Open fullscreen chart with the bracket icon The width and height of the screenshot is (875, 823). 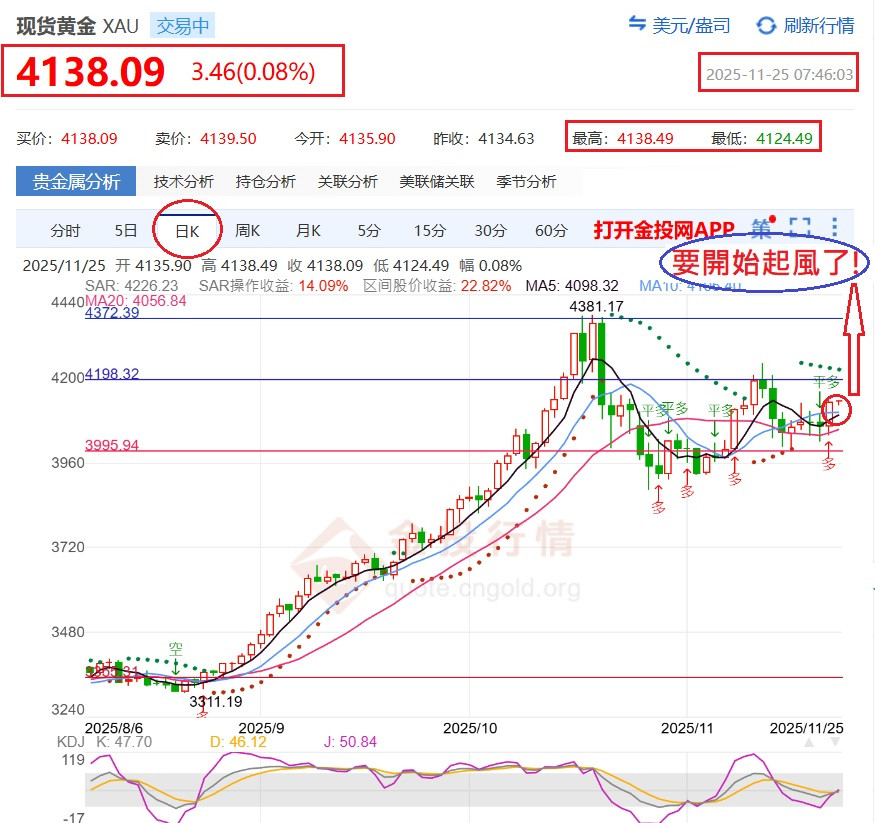point(800,227)
